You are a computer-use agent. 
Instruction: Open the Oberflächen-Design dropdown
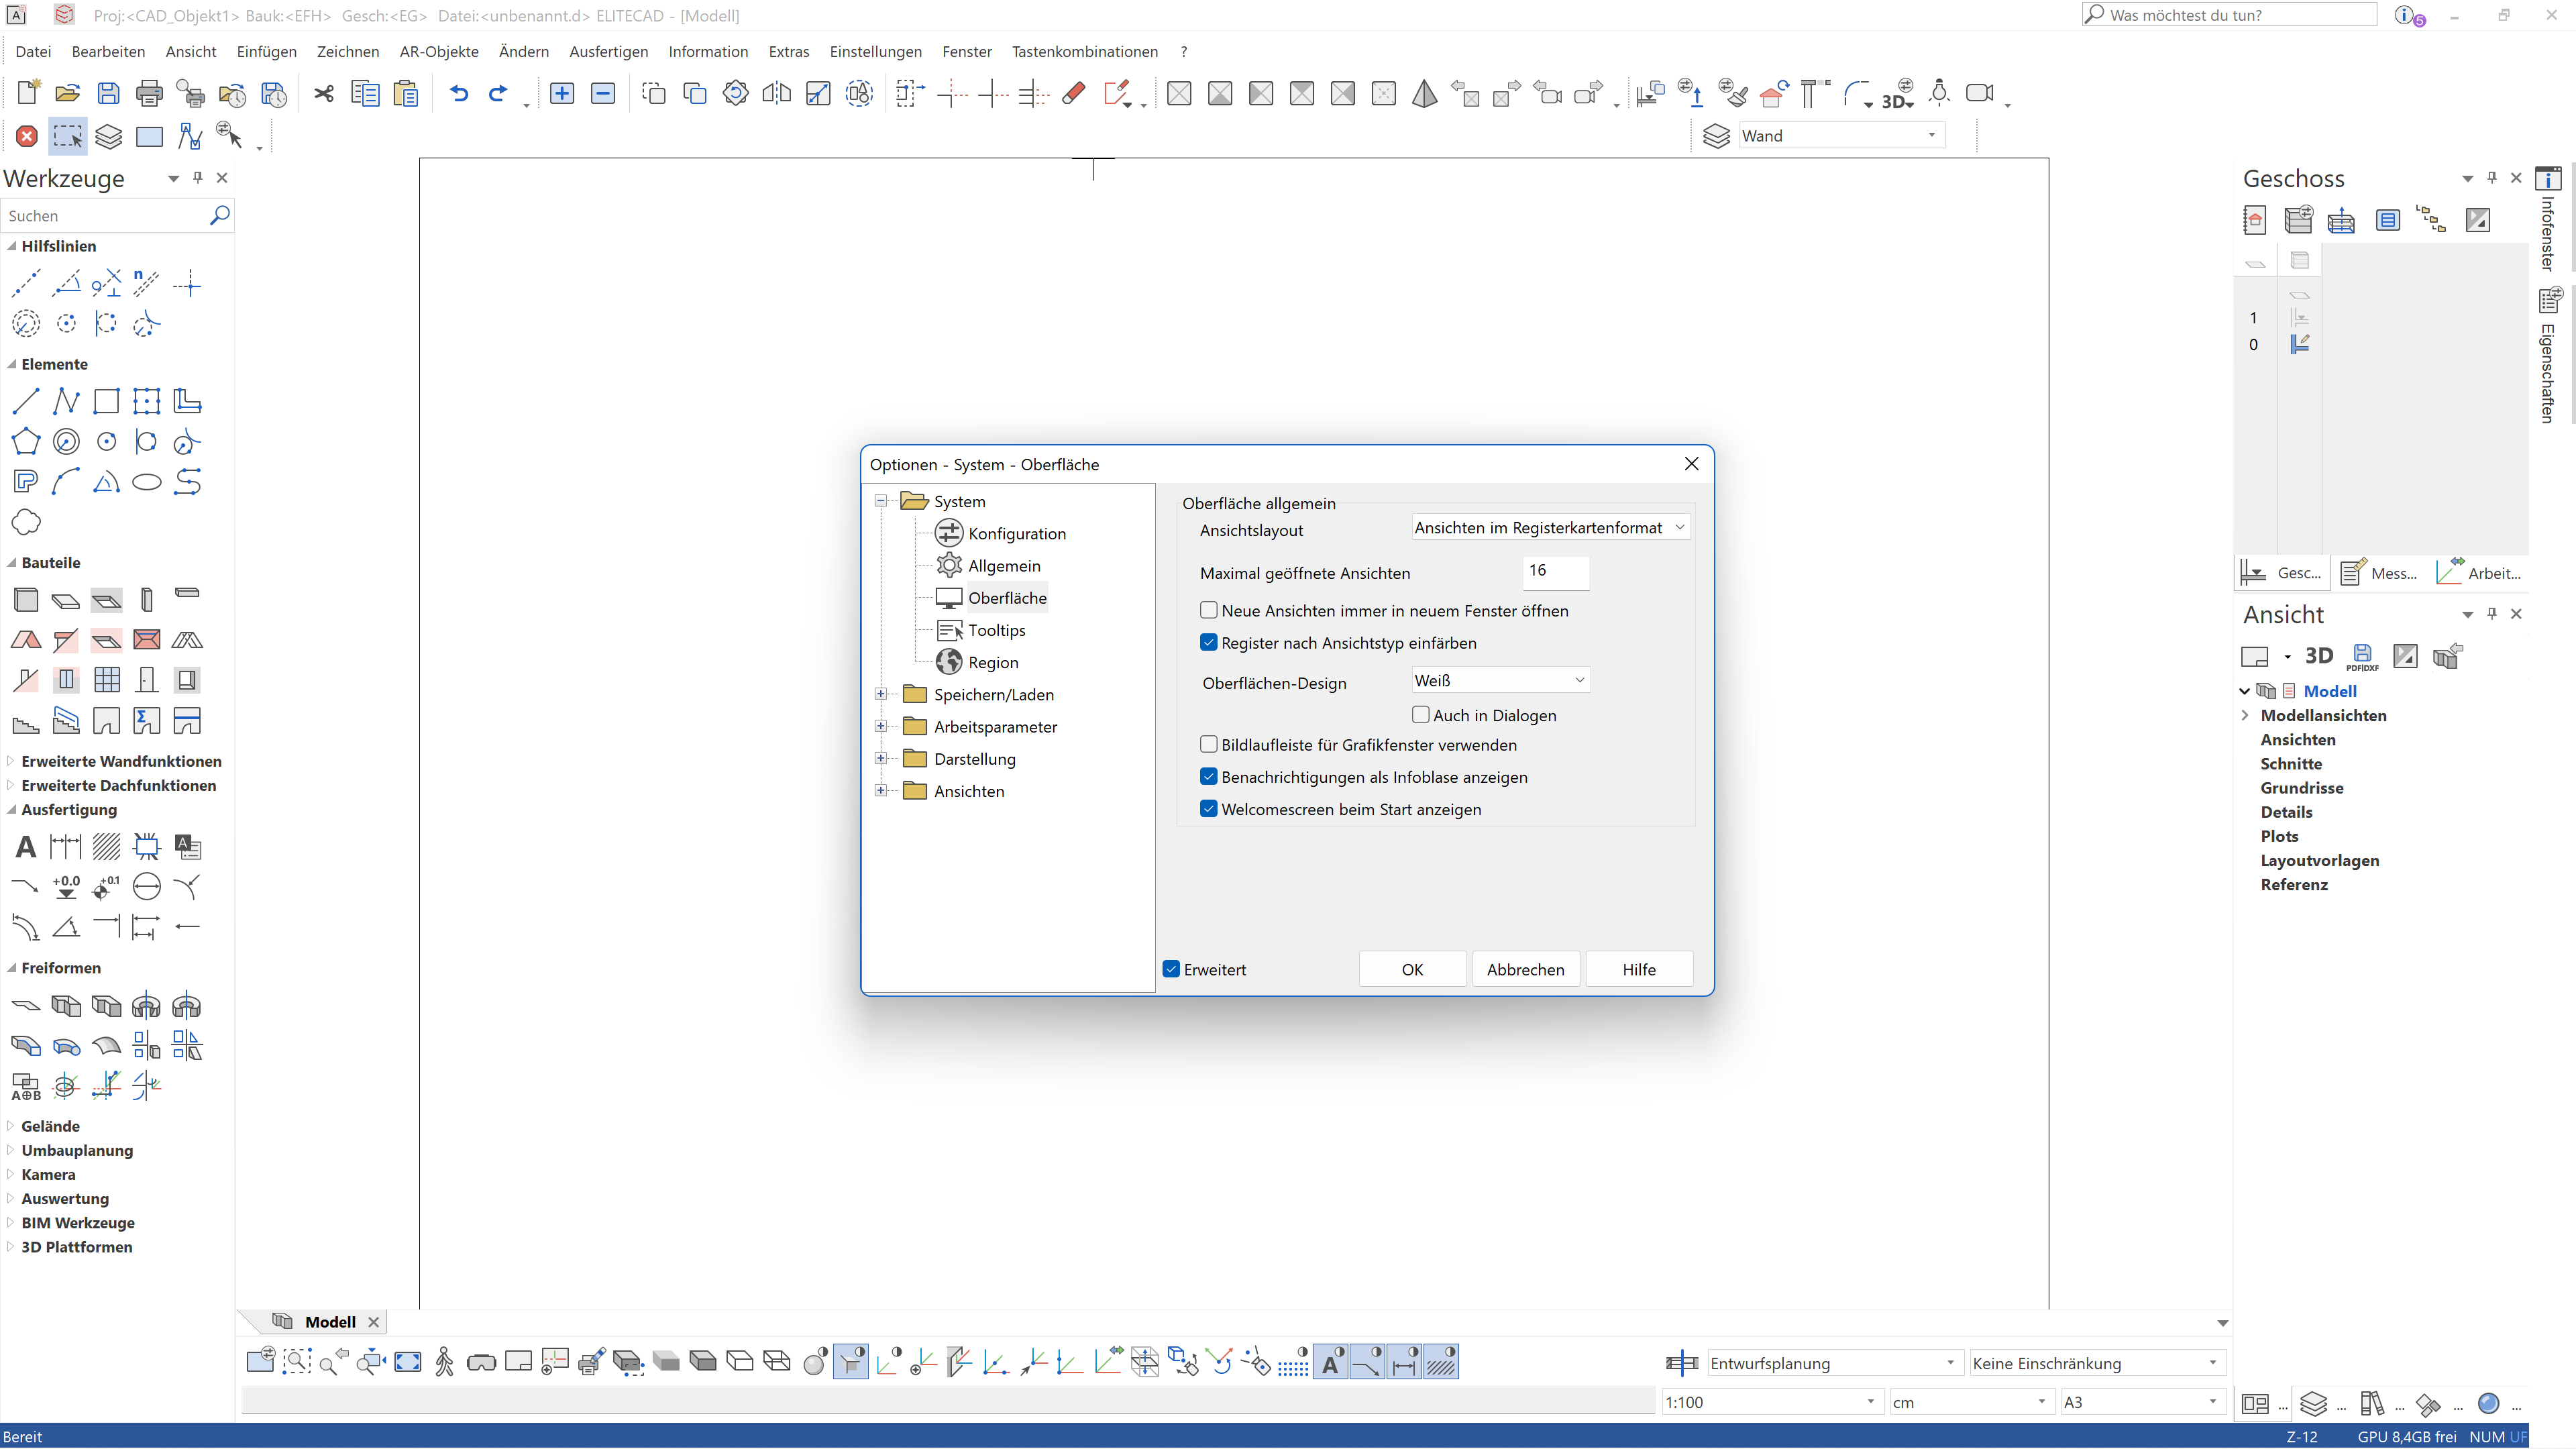tap(1500, 680)
